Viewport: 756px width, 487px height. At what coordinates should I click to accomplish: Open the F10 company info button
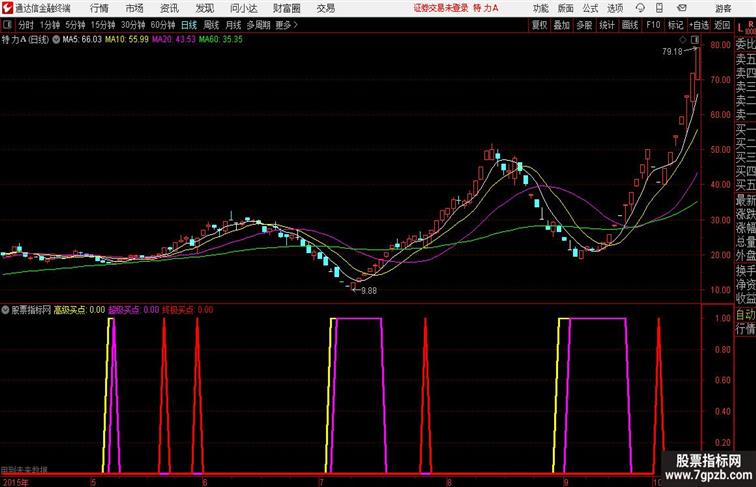pos(653,25)
